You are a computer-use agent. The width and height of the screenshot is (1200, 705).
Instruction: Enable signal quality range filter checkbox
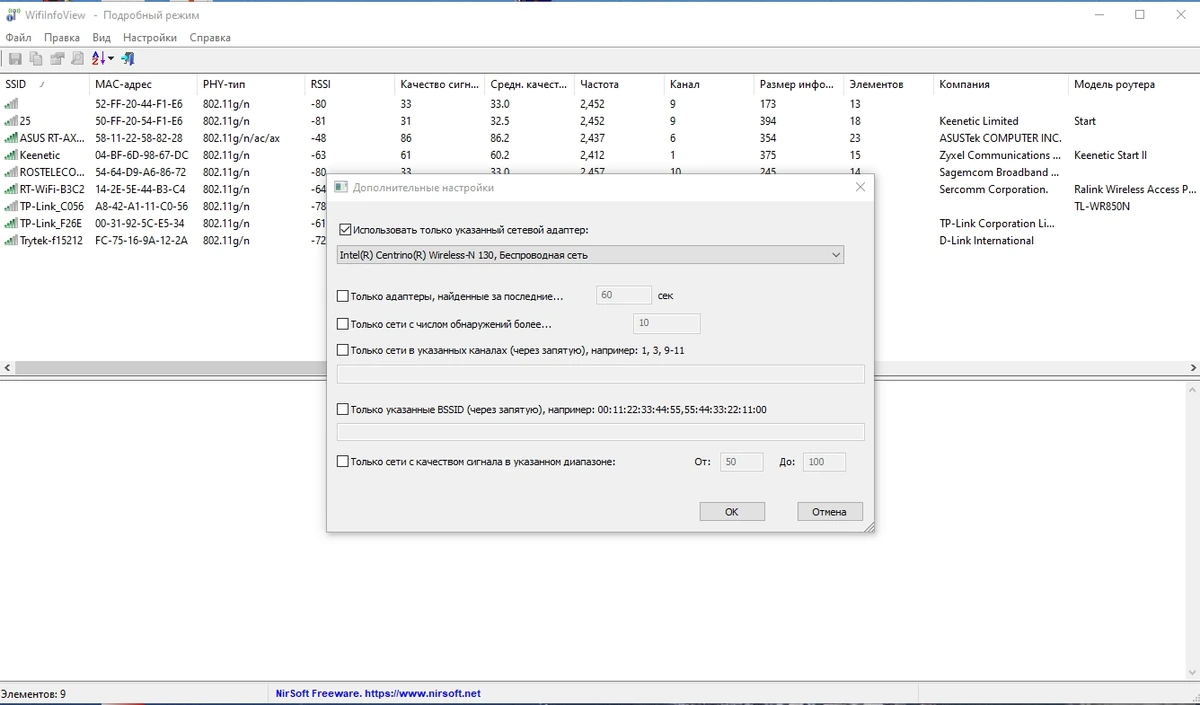click(x=343, y=462)
